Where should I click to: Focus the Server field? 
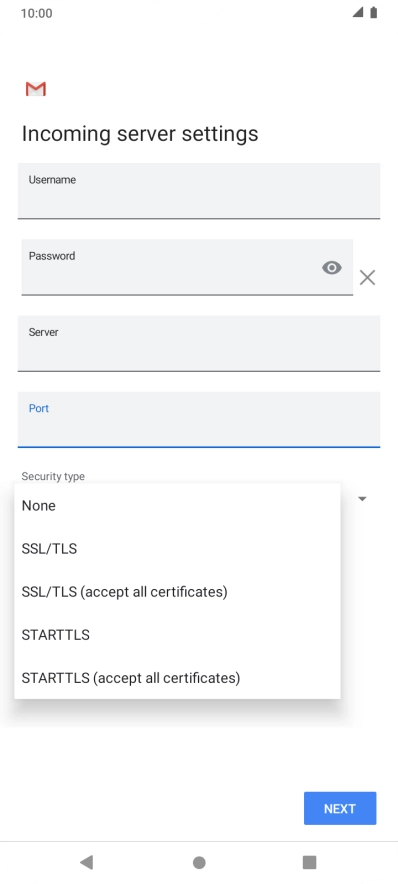point(199,343)
